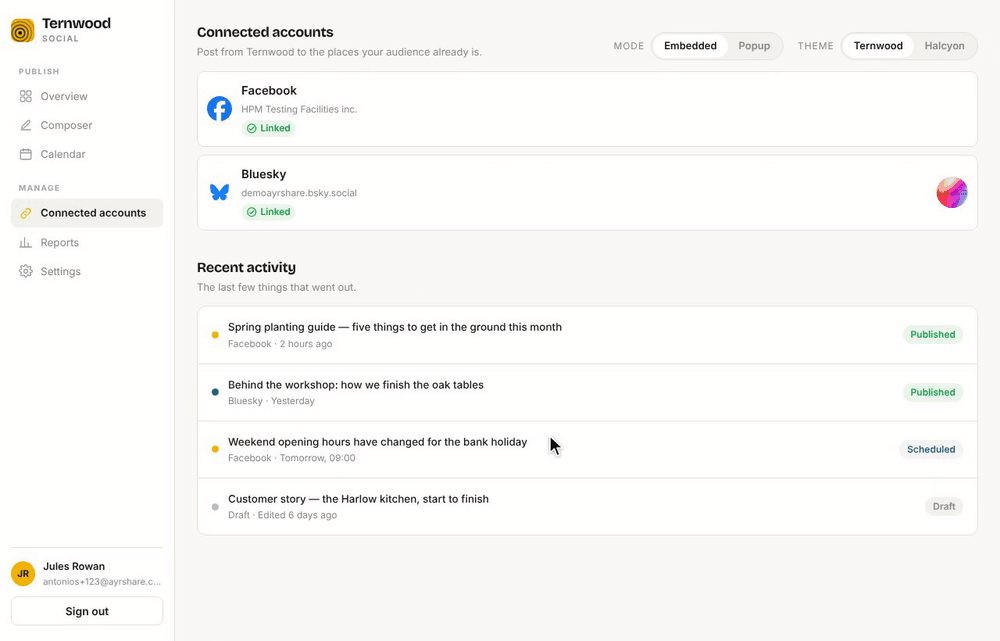This screenshot has height=641, width=1000.
Task: Open the Facebook account card
Action: (x=587, y=109)
